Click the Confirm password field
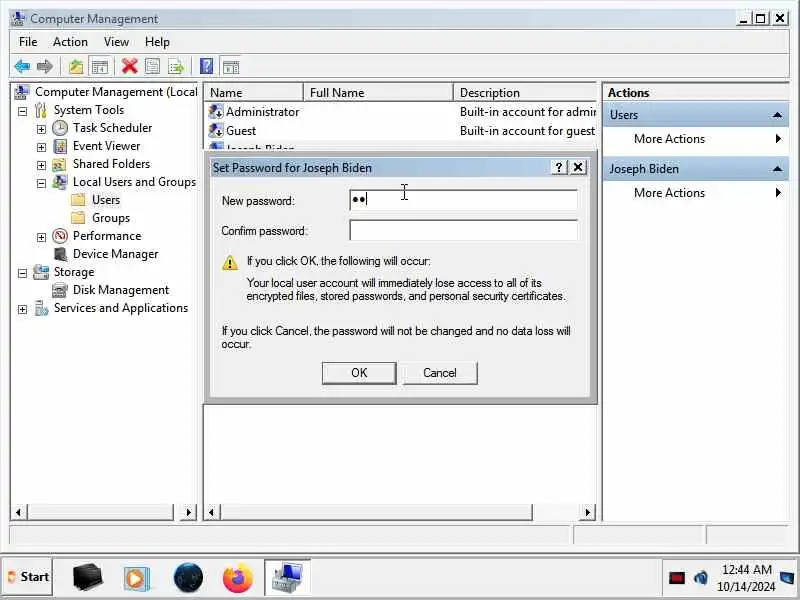800x600 pixels. (463, 231)
